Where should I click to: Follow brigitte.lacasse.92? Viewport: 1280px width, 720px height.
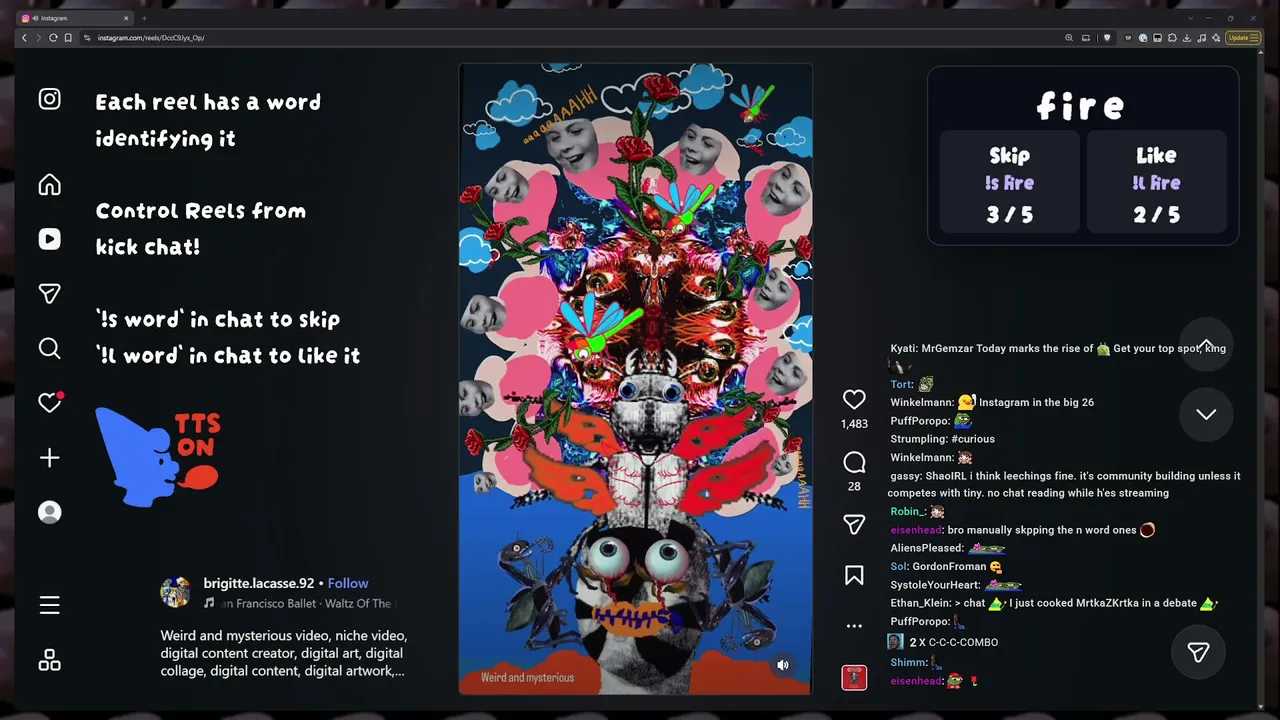coord(348,583)
